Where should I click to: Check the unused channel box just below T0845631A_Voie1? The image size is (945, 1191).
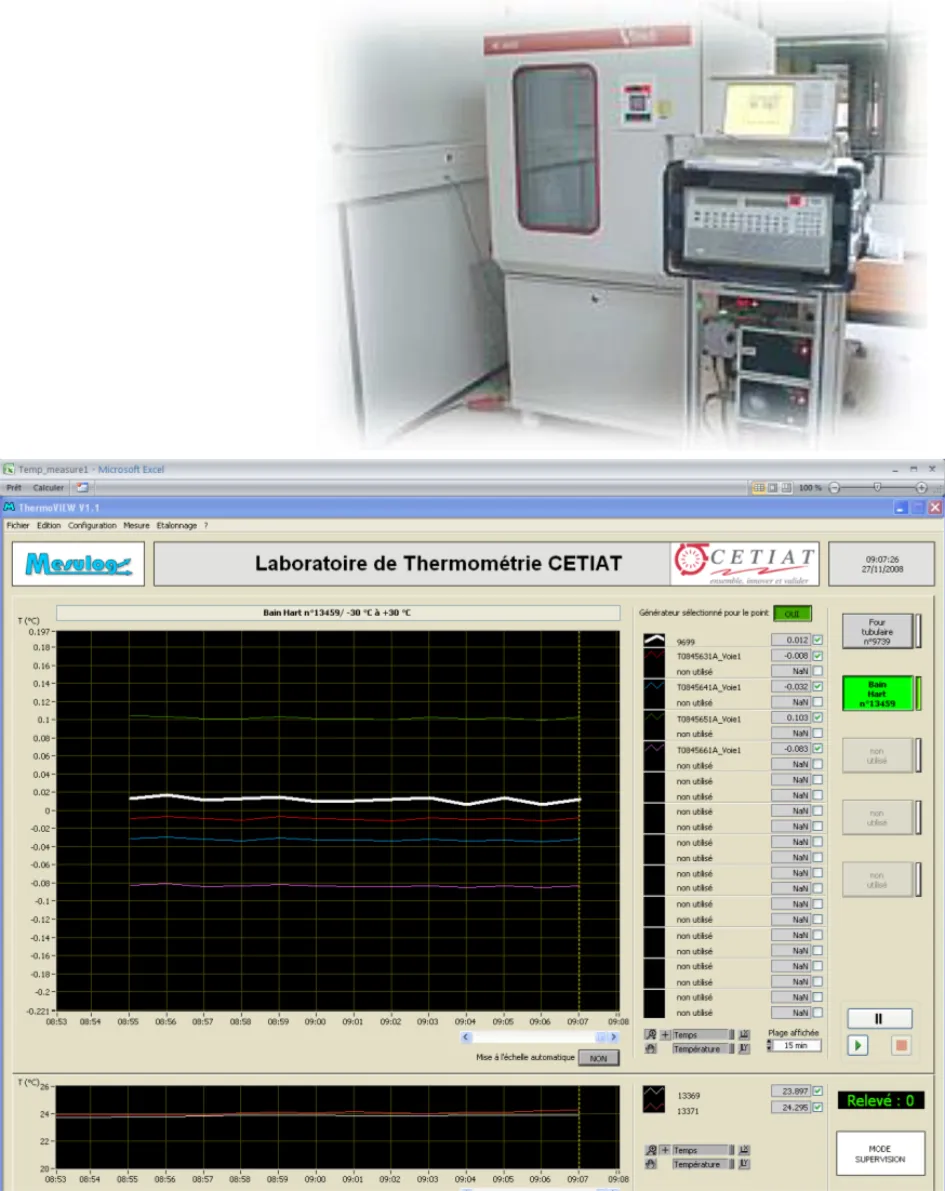point(817,671)
